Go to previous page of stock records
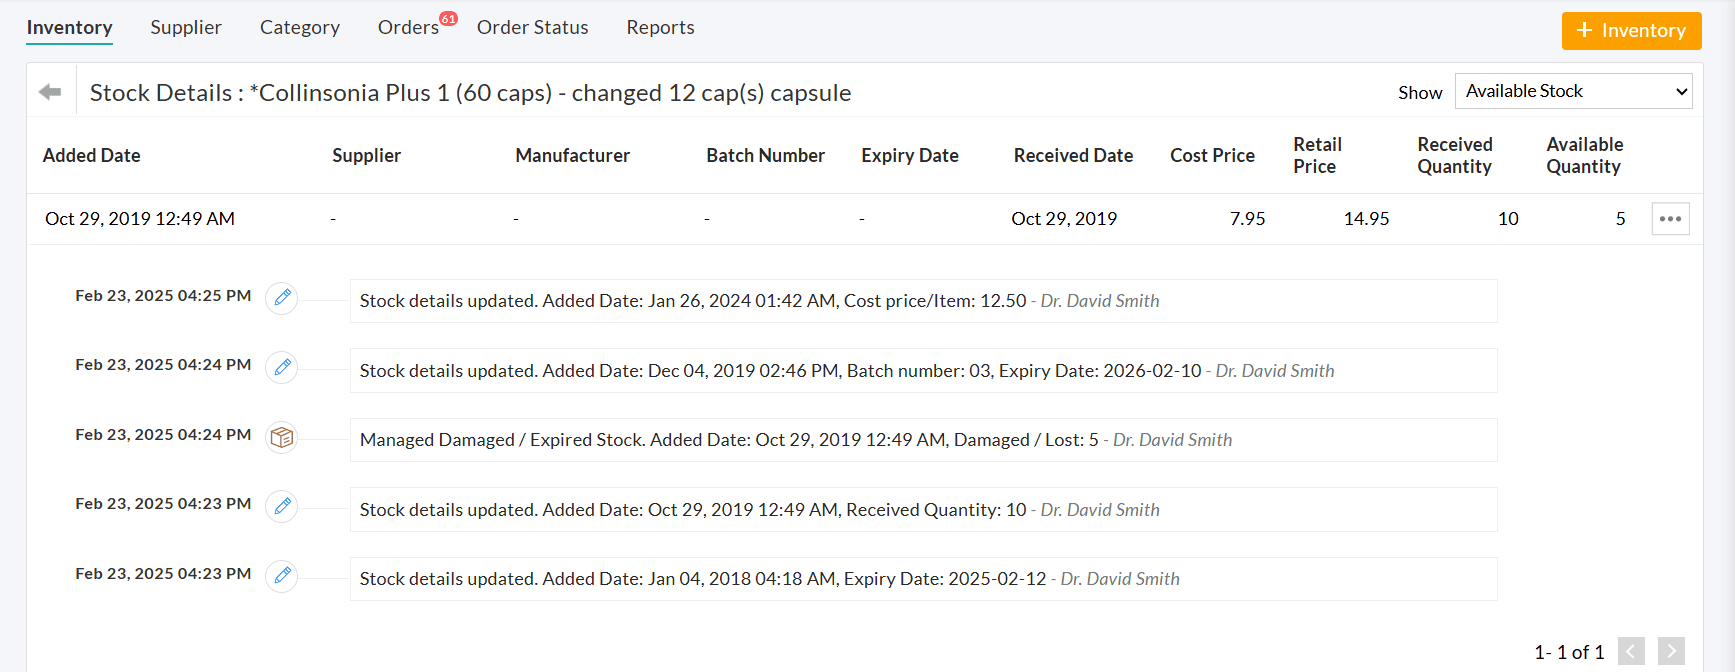This screenshot has height=672, width=1735. click(1631, 651)
